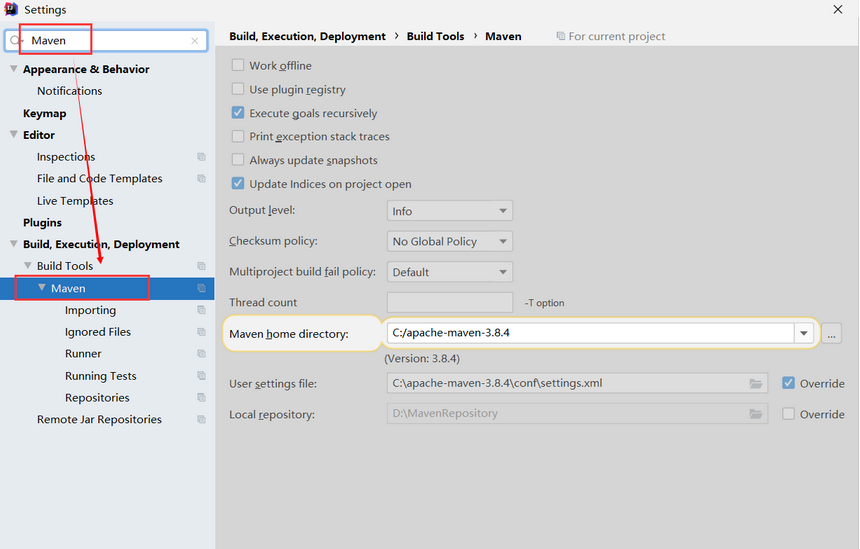
Task: Select Live Templates in the tree
Action: point(75,201)
